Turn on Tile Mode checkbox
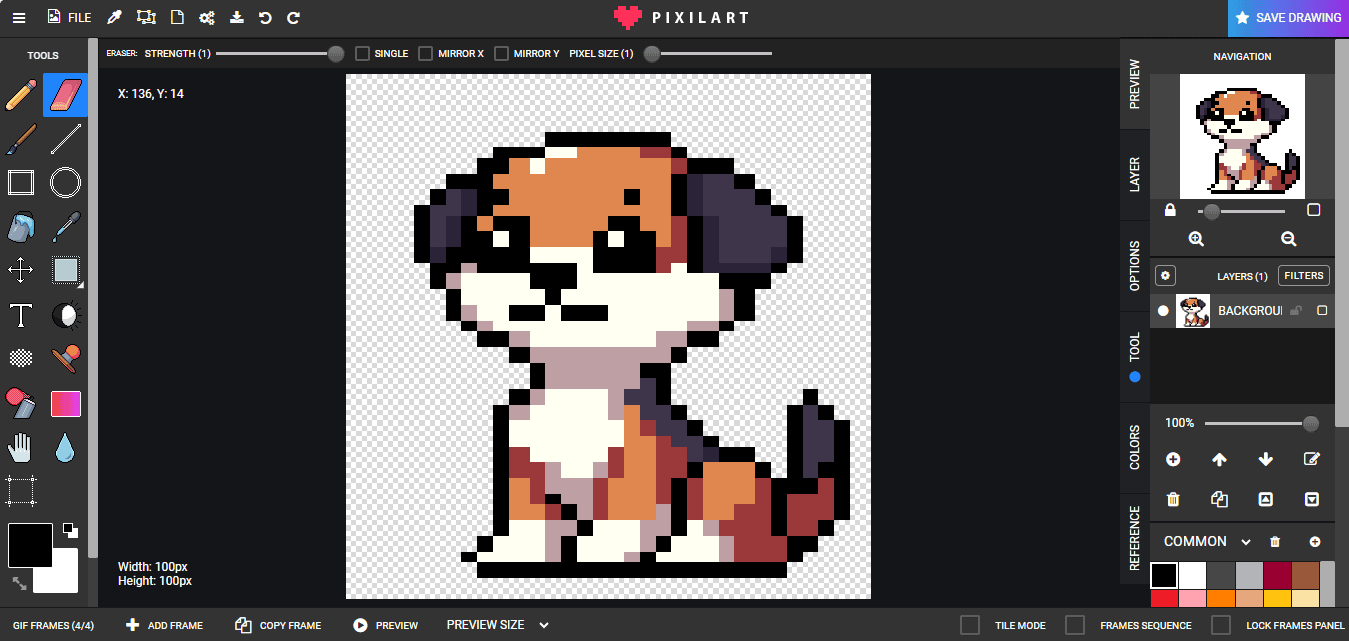 pos(970,625)
